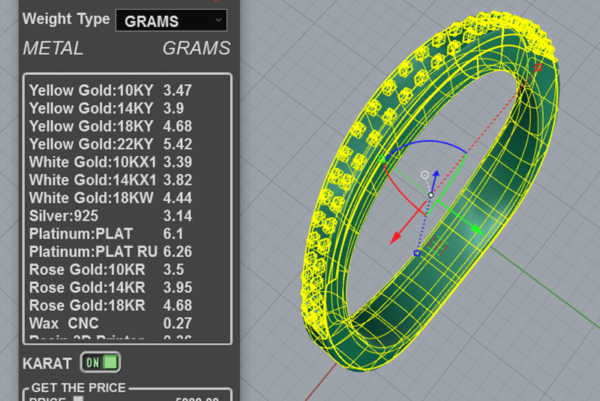Image resolution: width=600 pixels, height=401 pixels.
Task: Click the green square scale handle on the ring
Action: [382, 159]
